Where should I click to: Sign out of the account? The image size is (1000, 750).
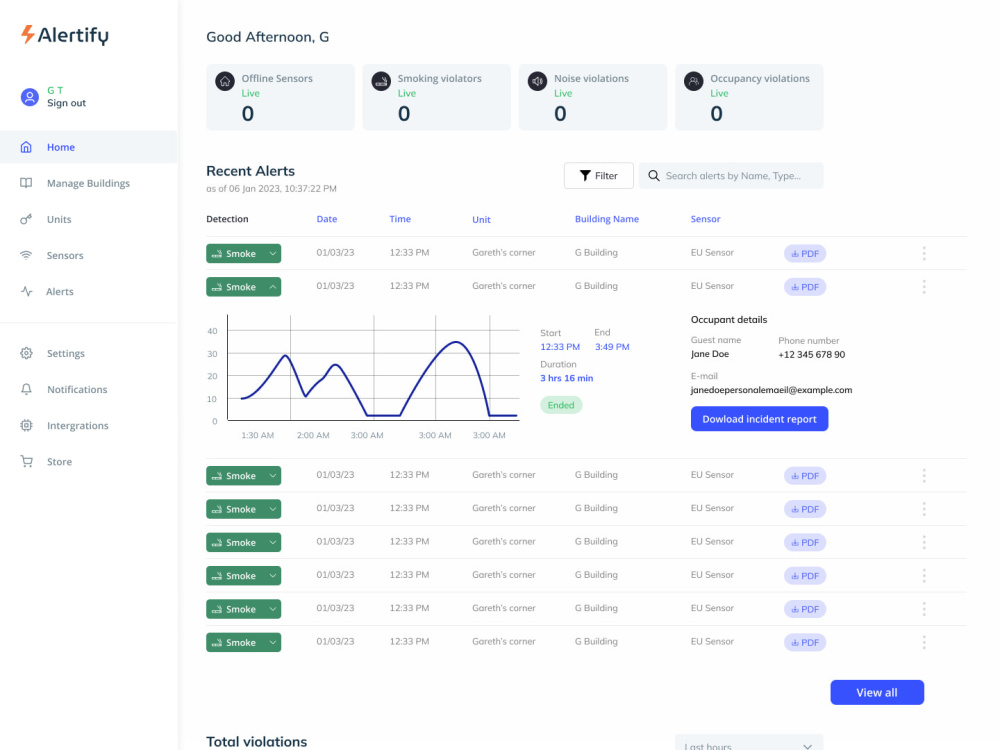(66, 103)
